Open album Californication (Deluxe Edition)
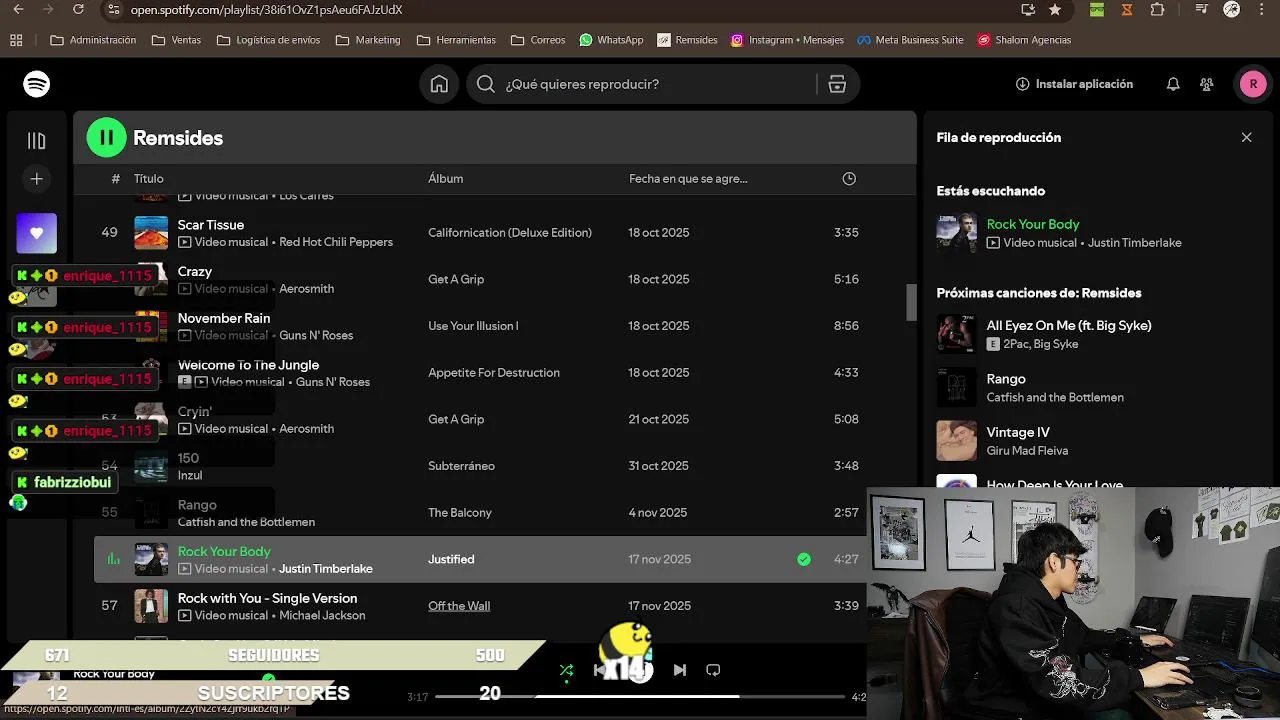Screen dimensions: 1280x720 (x=510, y=233)
